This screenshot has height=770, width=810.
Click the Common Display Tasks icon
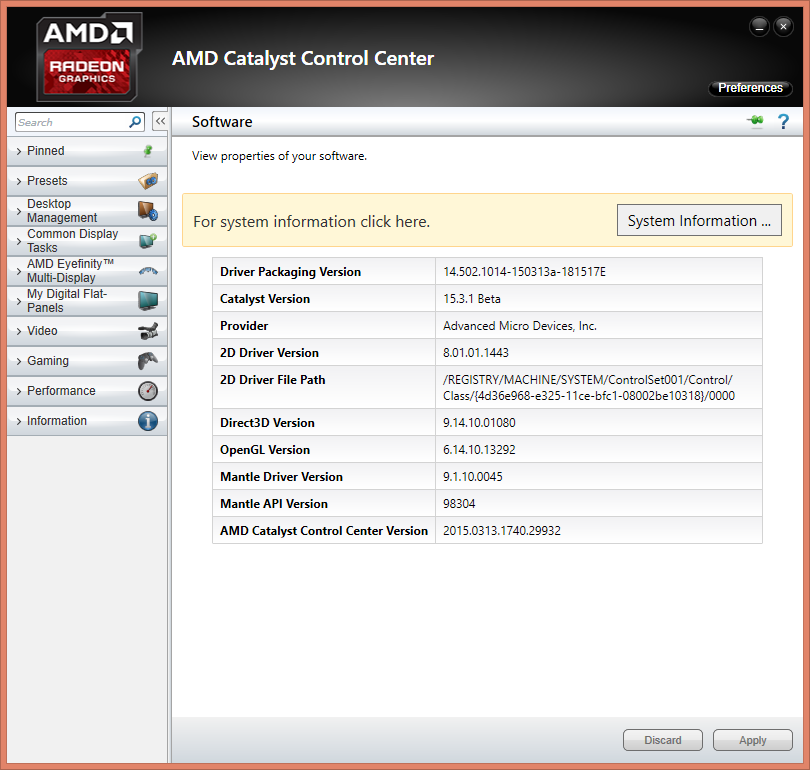(x=148, y=241)
